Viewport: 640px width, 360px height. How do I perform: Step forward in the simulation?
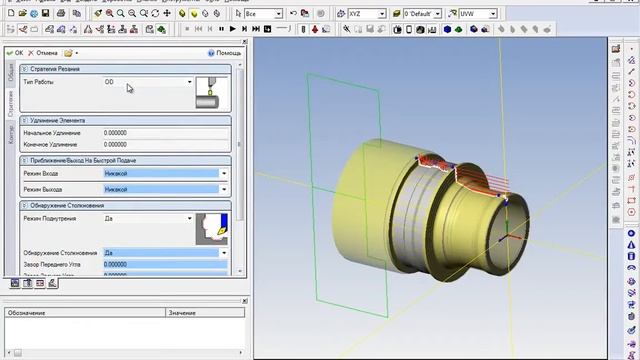click(244, 29)
